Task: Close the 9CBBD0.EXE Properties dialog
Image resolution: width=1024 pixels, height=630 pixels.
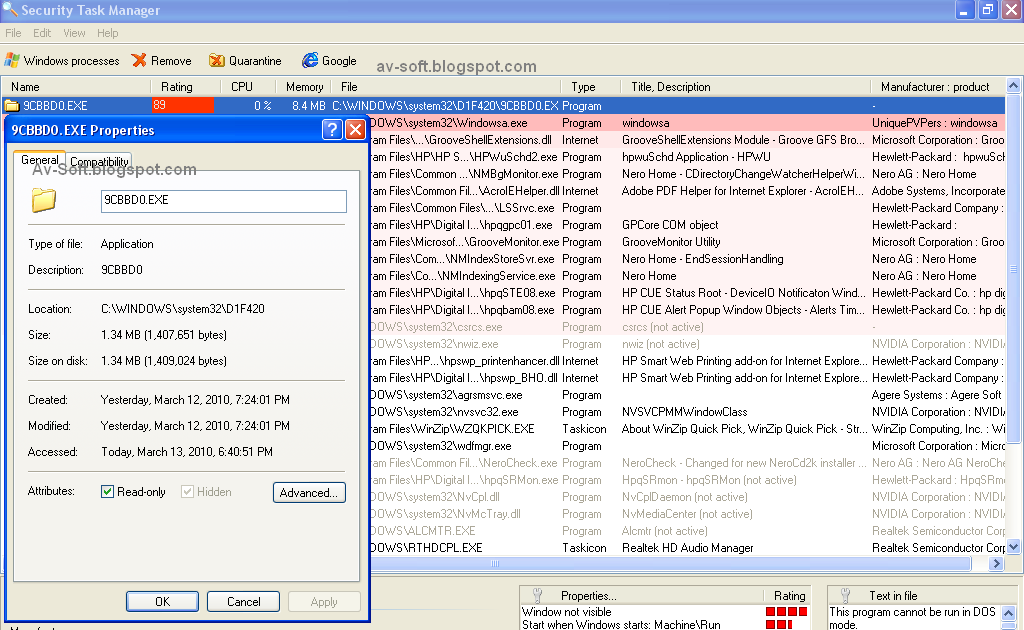Action: point(355,130)
